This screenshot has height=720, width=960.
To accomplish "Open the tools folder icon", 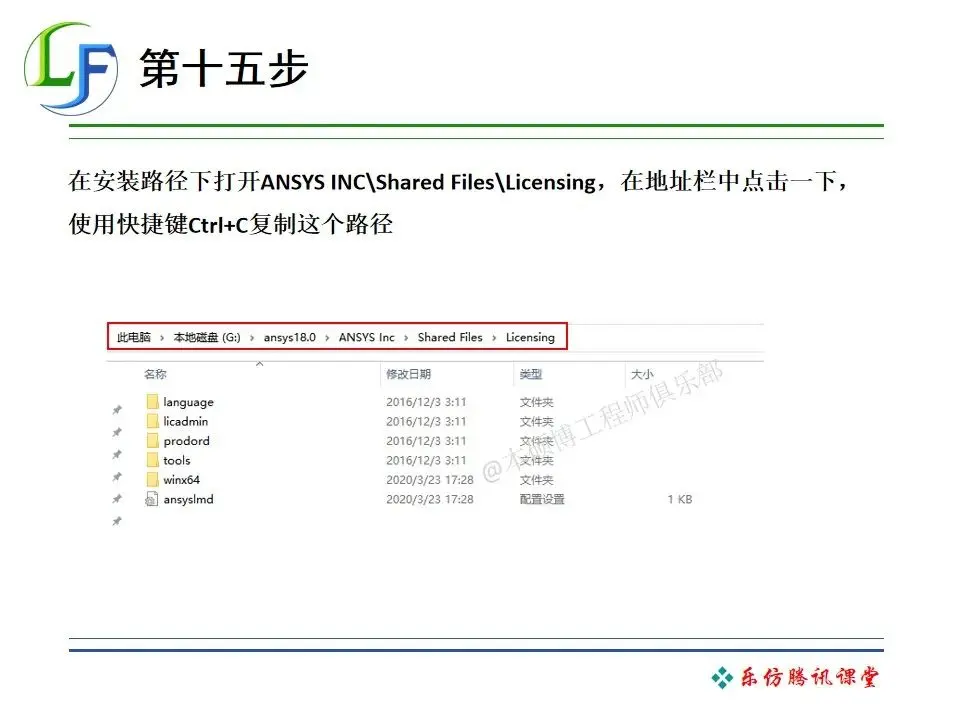I will (152, 460).
